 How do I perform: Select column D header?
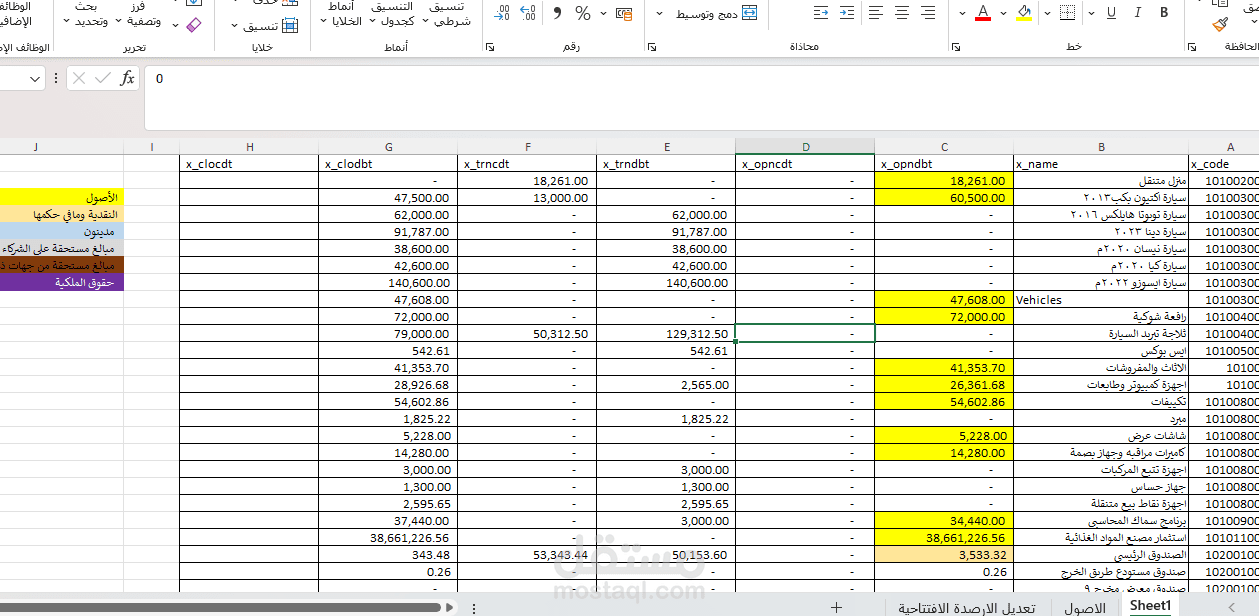tap(806, 147)
